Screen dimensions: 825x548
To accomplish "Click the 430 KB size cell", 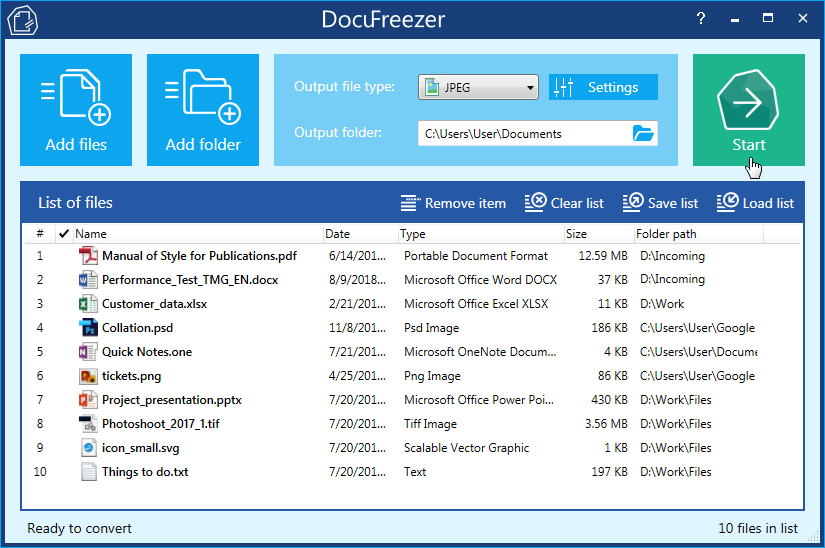I will click(609, 400).
